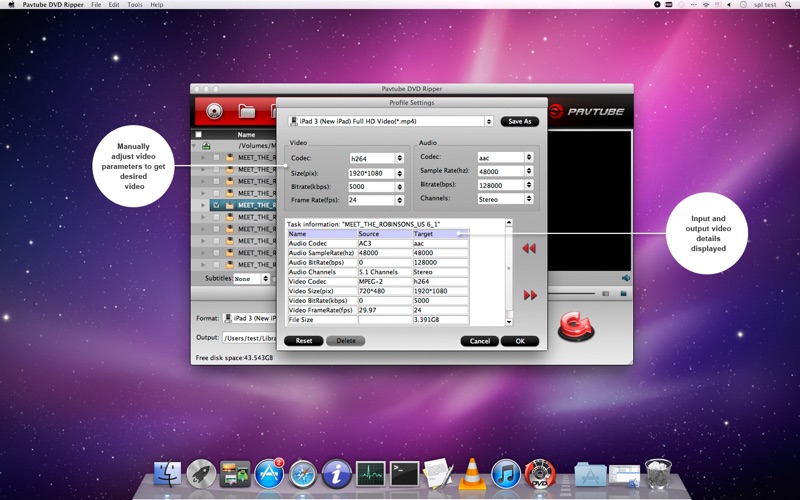Click the red rewind double-arrow icon
The height and width of the screenshot is (500, 800).
[529, 248]
